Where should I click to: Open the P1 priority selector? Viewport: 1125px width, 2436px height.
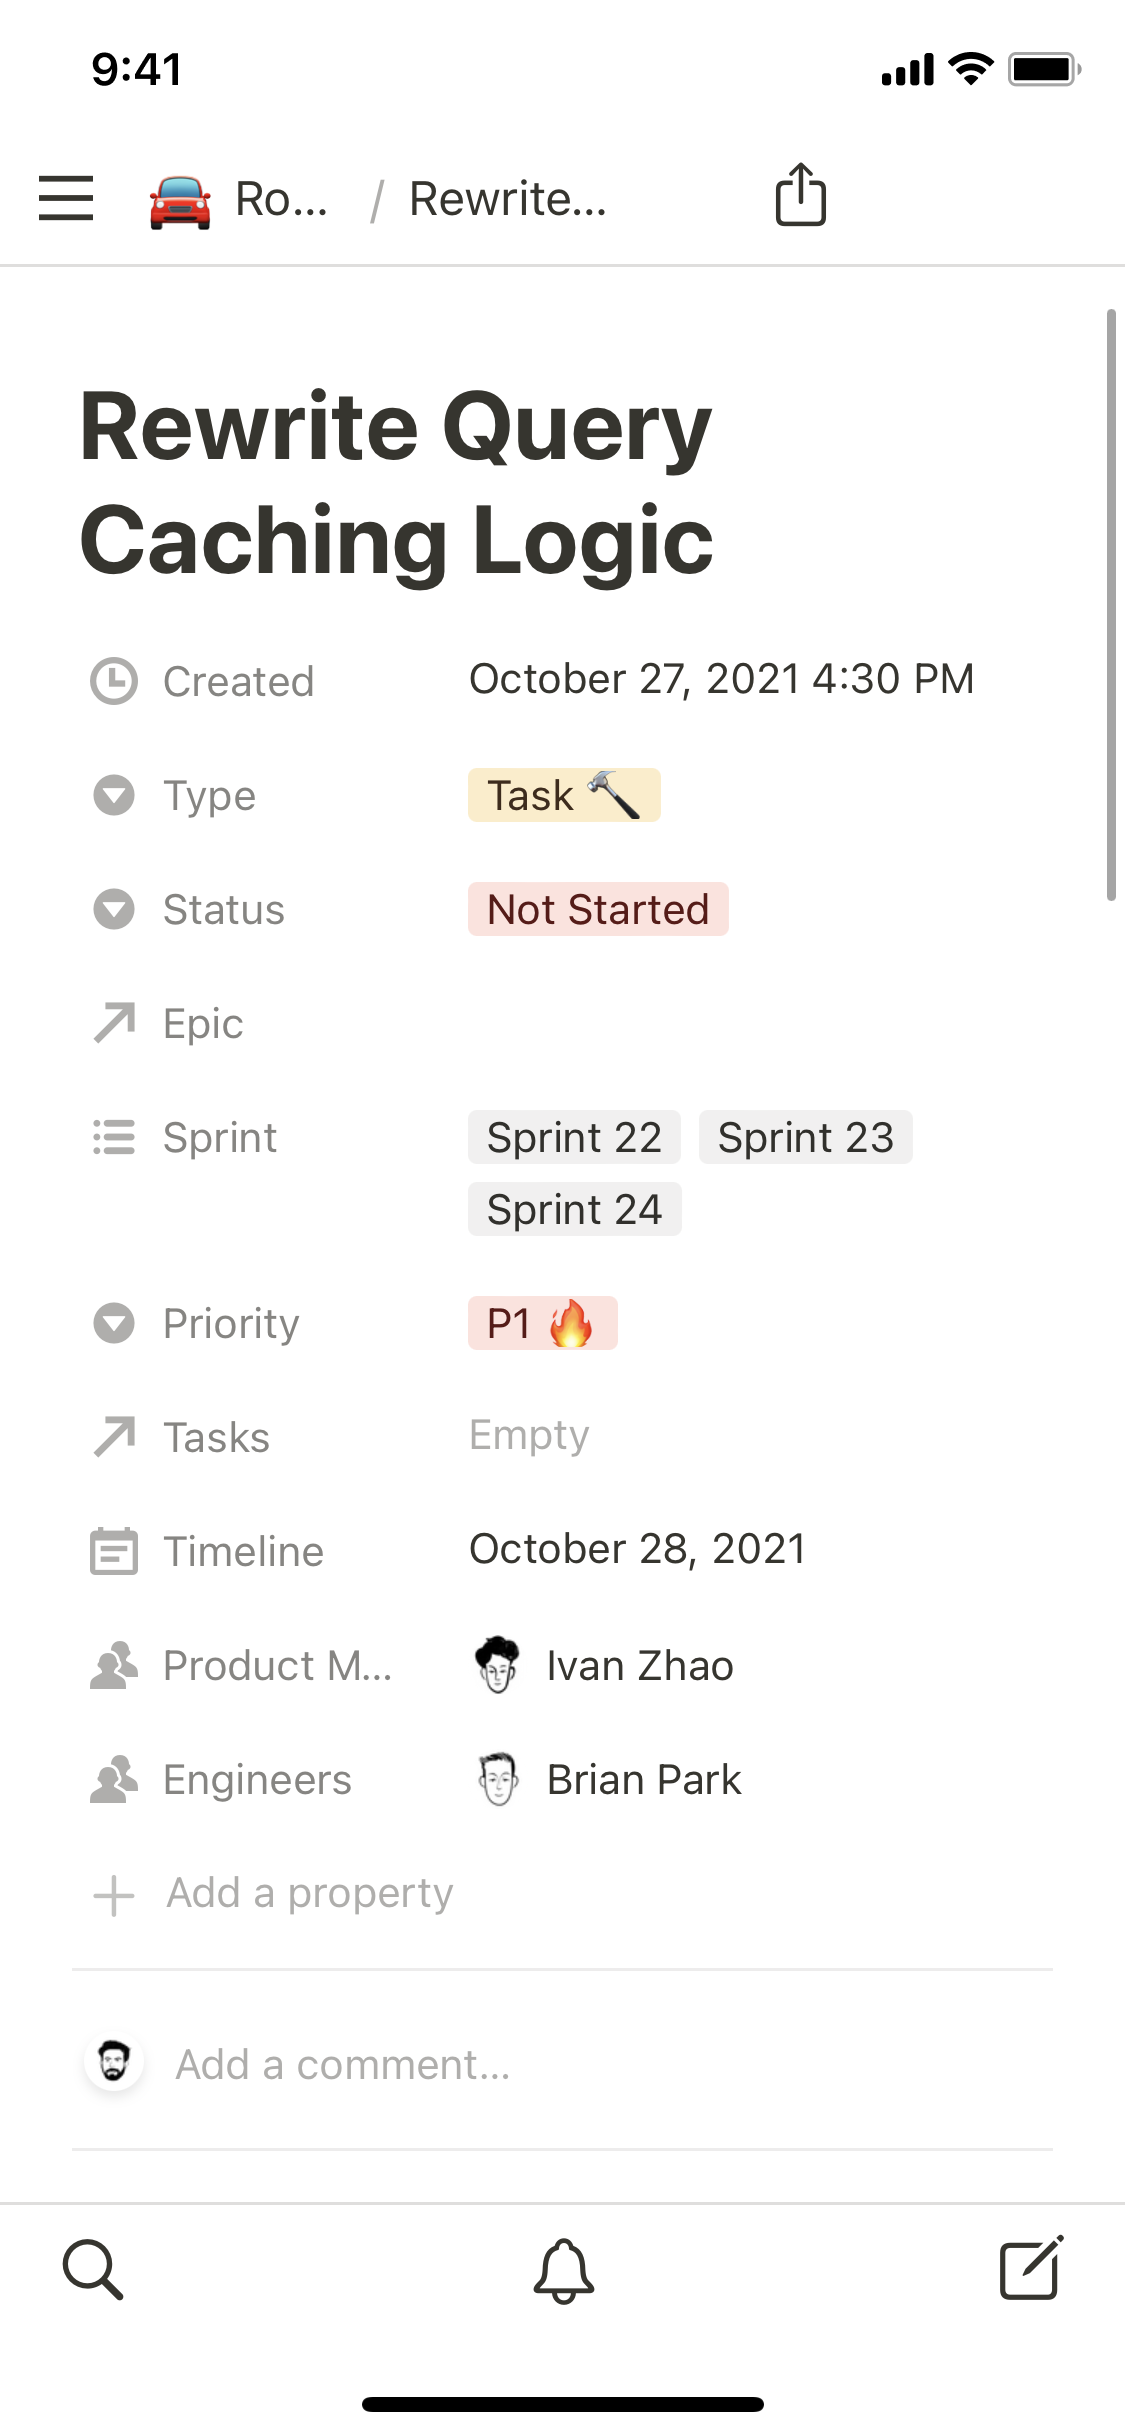click(x=542, y=1324)
